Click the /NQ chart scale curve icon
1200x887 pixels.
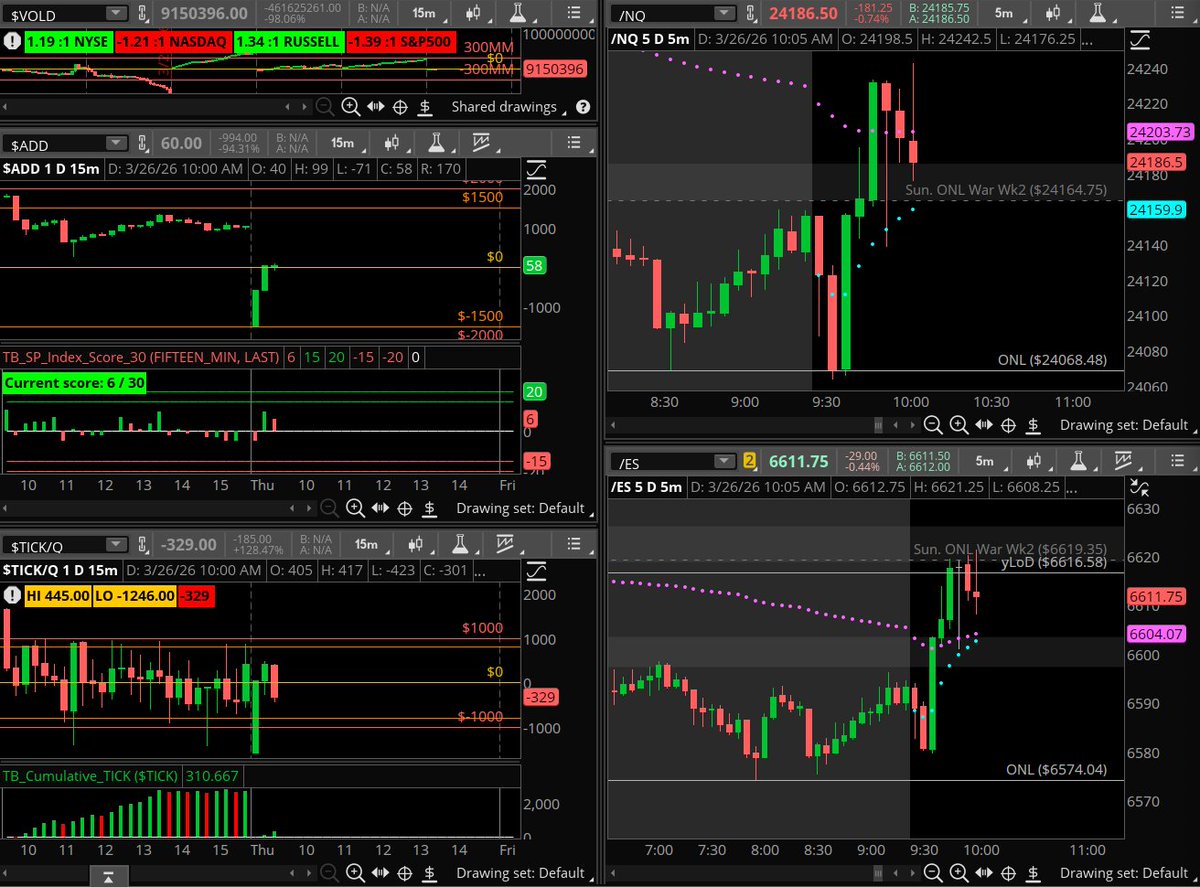tap(1140, 39)
